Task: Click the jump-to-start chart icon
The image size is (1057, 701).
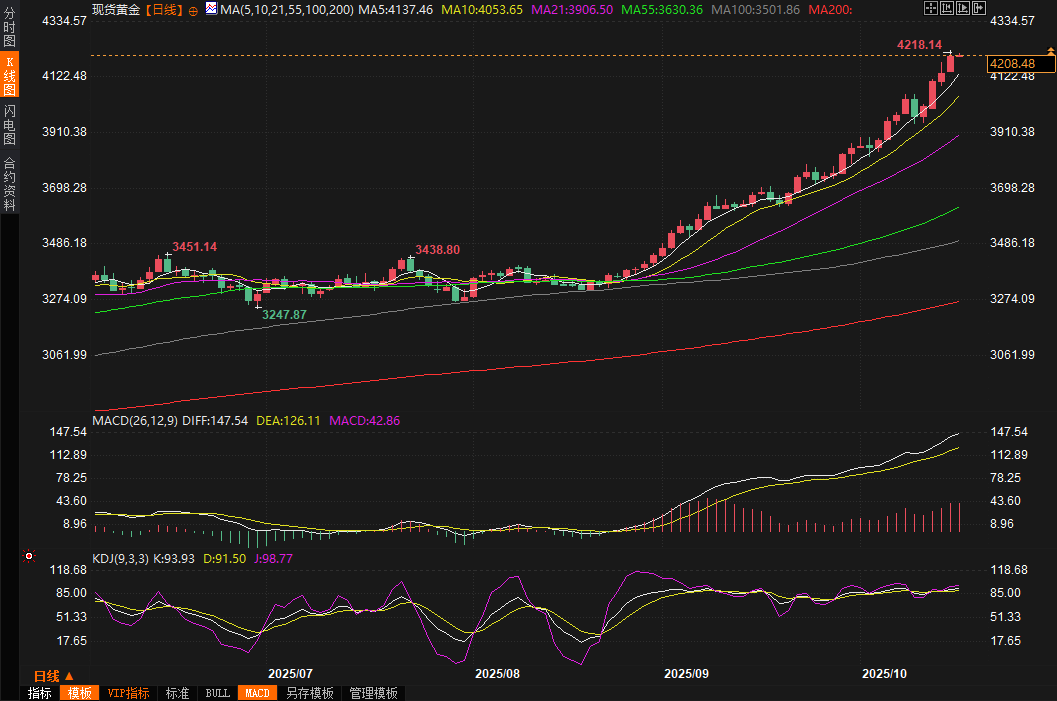Action: [946, 9]
